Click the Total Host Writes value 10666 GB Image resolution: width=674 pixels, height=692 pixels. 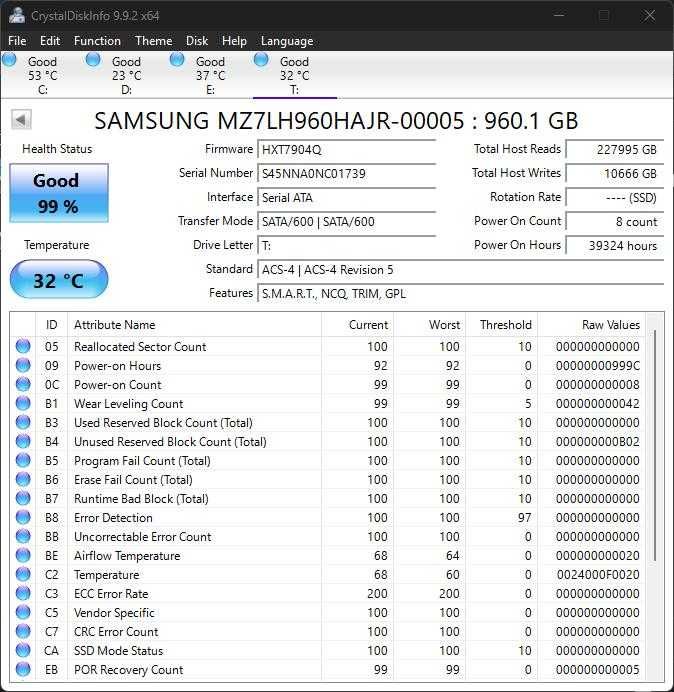[x=615, y=173]
